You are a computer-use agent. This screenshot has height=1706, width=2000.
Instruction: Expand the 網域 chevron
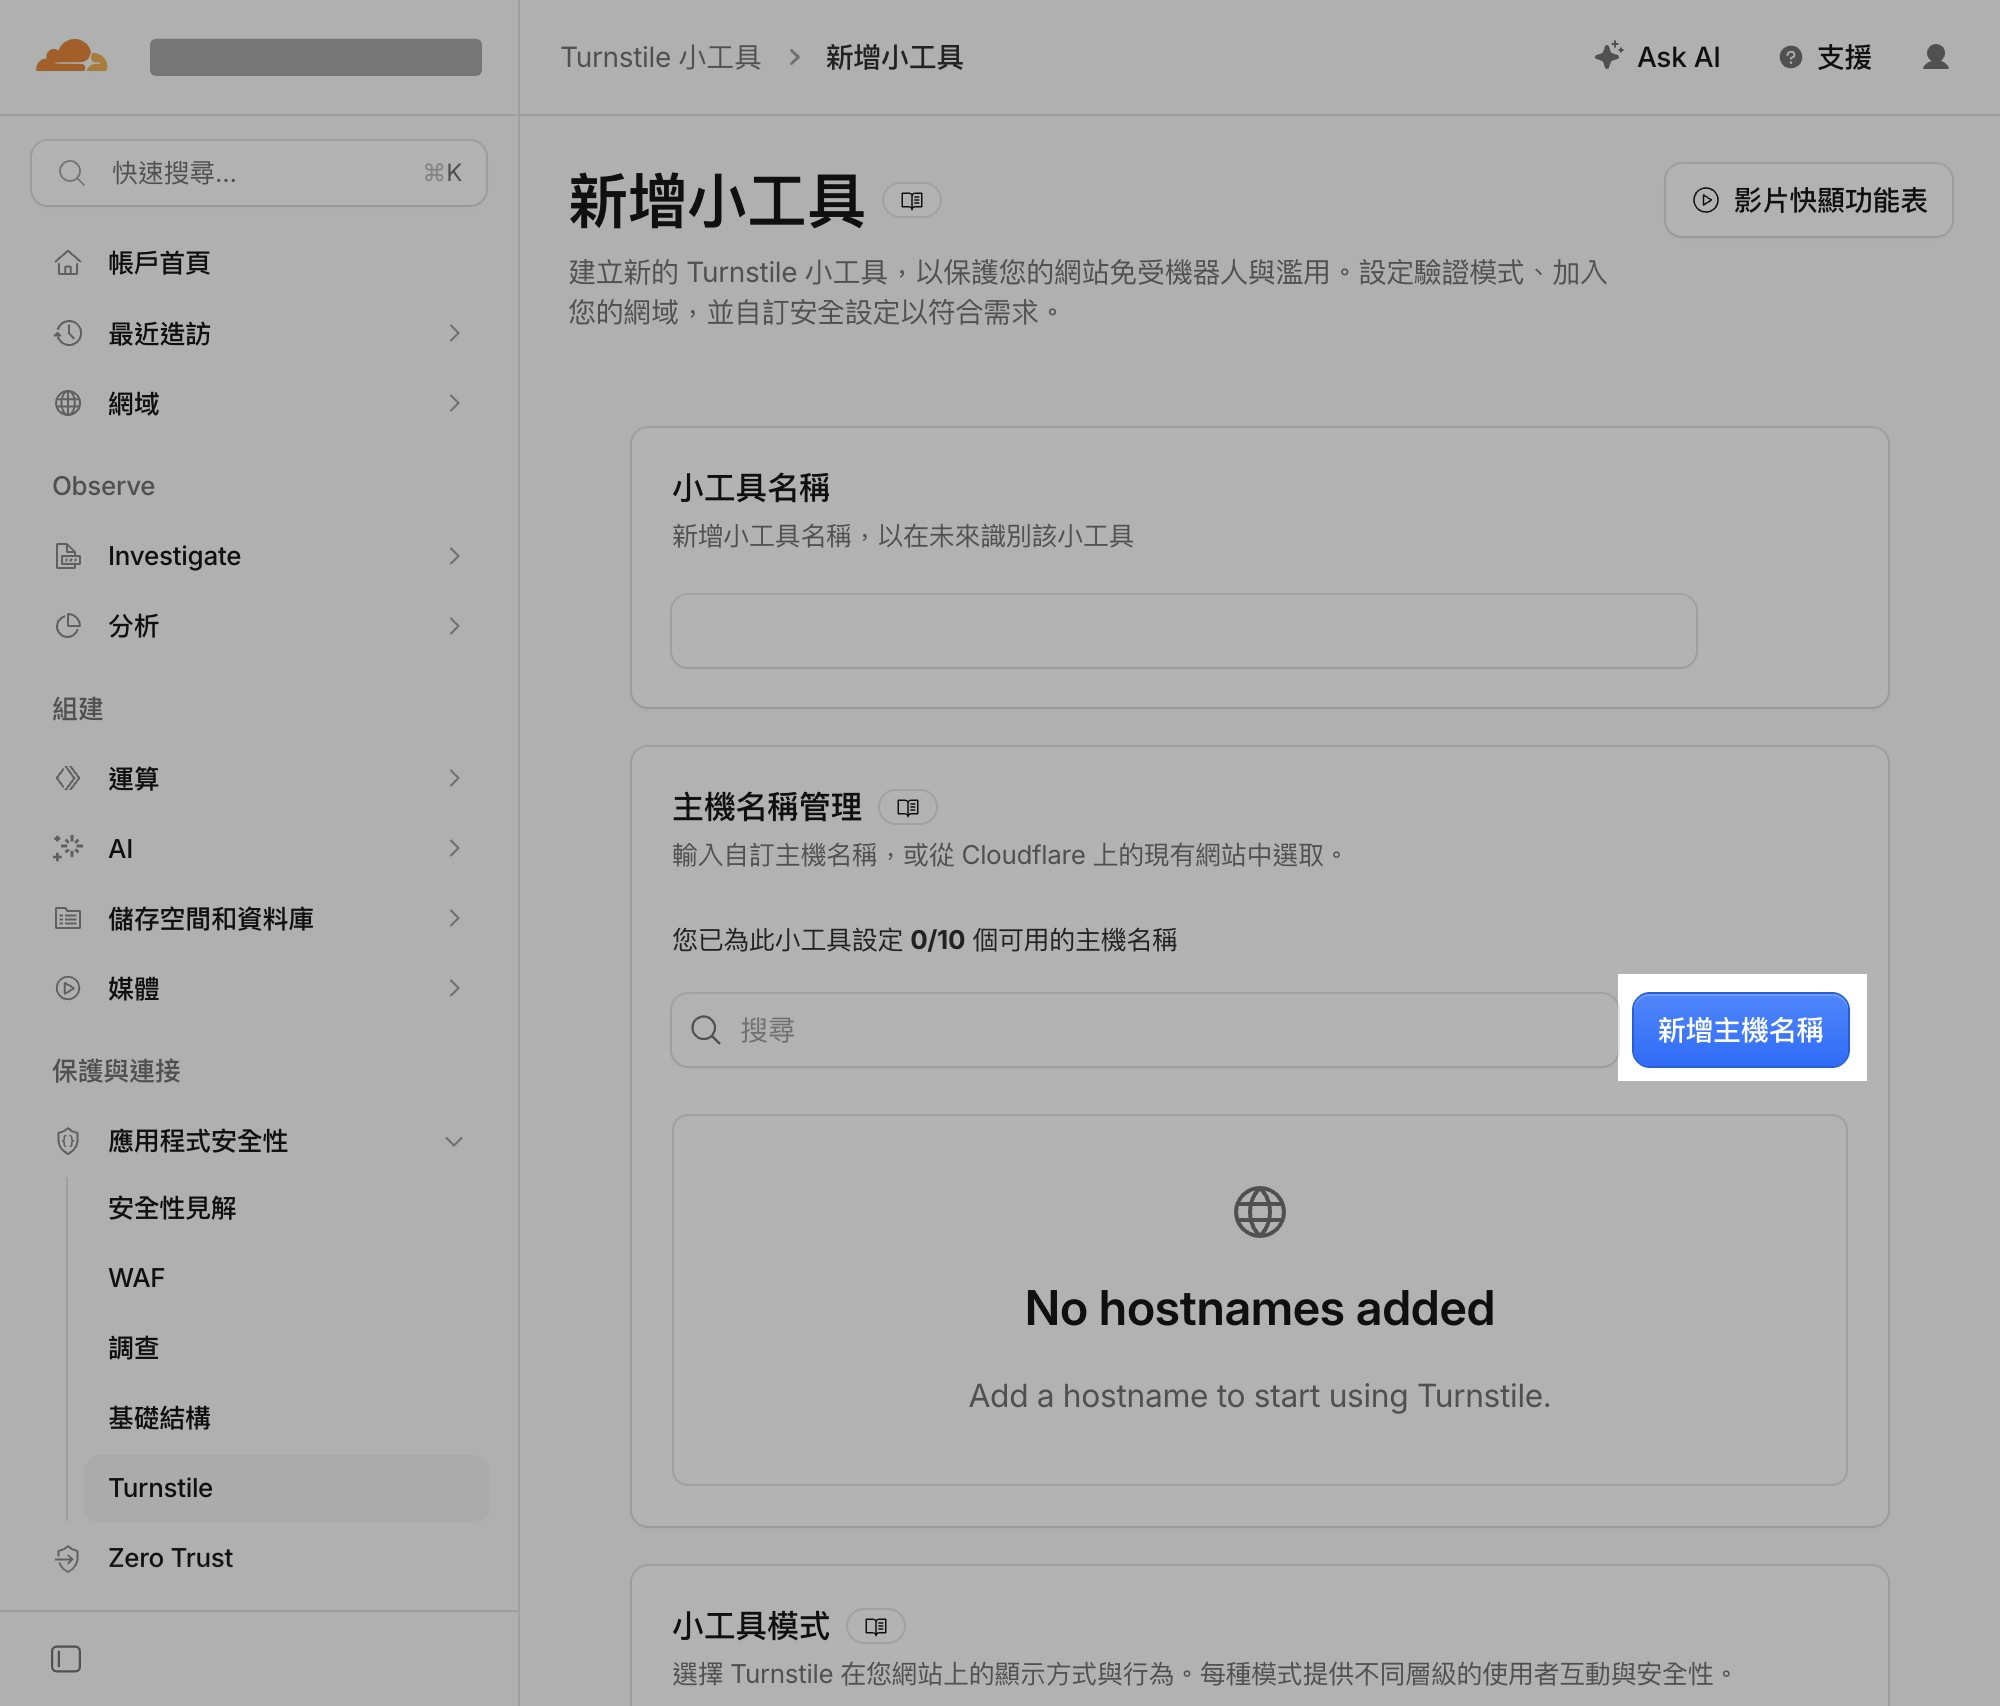click(x=454, y=403)
